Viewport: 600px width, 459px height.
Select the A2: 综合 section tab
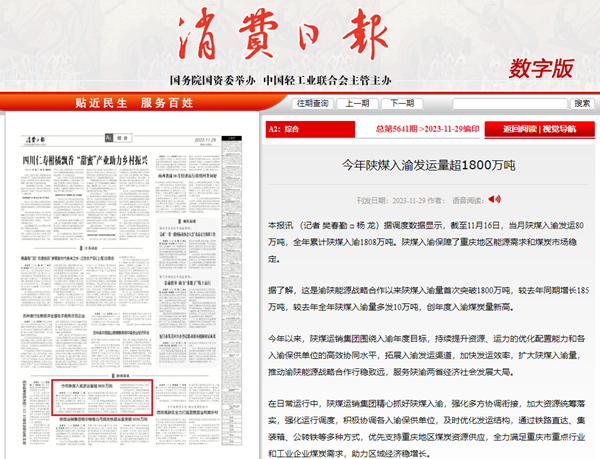310,129
